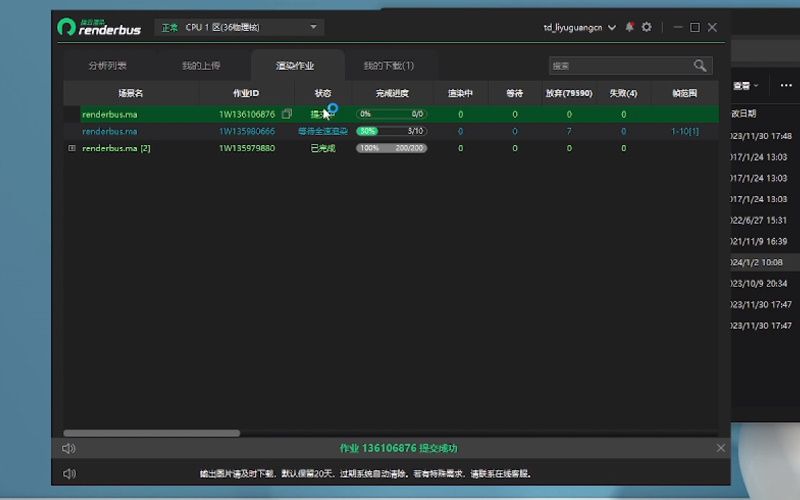Image resolution: width=800 pixels, height=500 pixels.
Task: Click the 50% progress bar
Action: (391, 131)
